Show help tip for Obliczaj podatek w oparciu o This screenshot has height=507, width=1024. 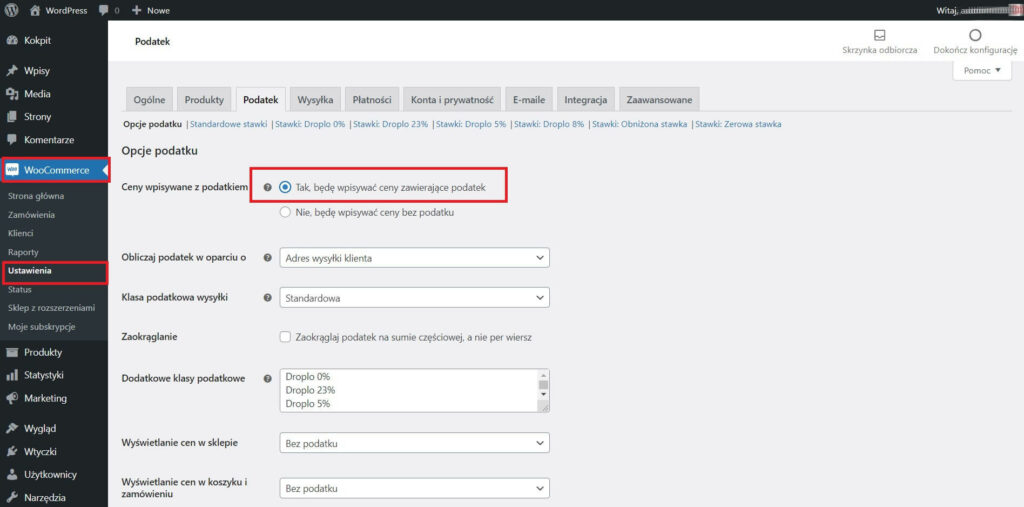point(267,257)
